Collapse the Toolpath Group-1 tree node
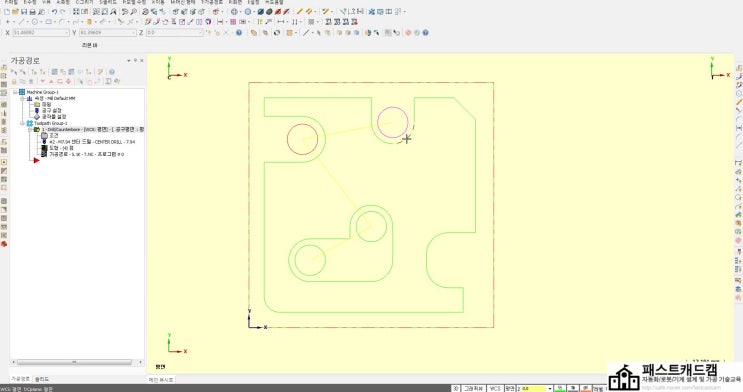 [x=22, y=123]
